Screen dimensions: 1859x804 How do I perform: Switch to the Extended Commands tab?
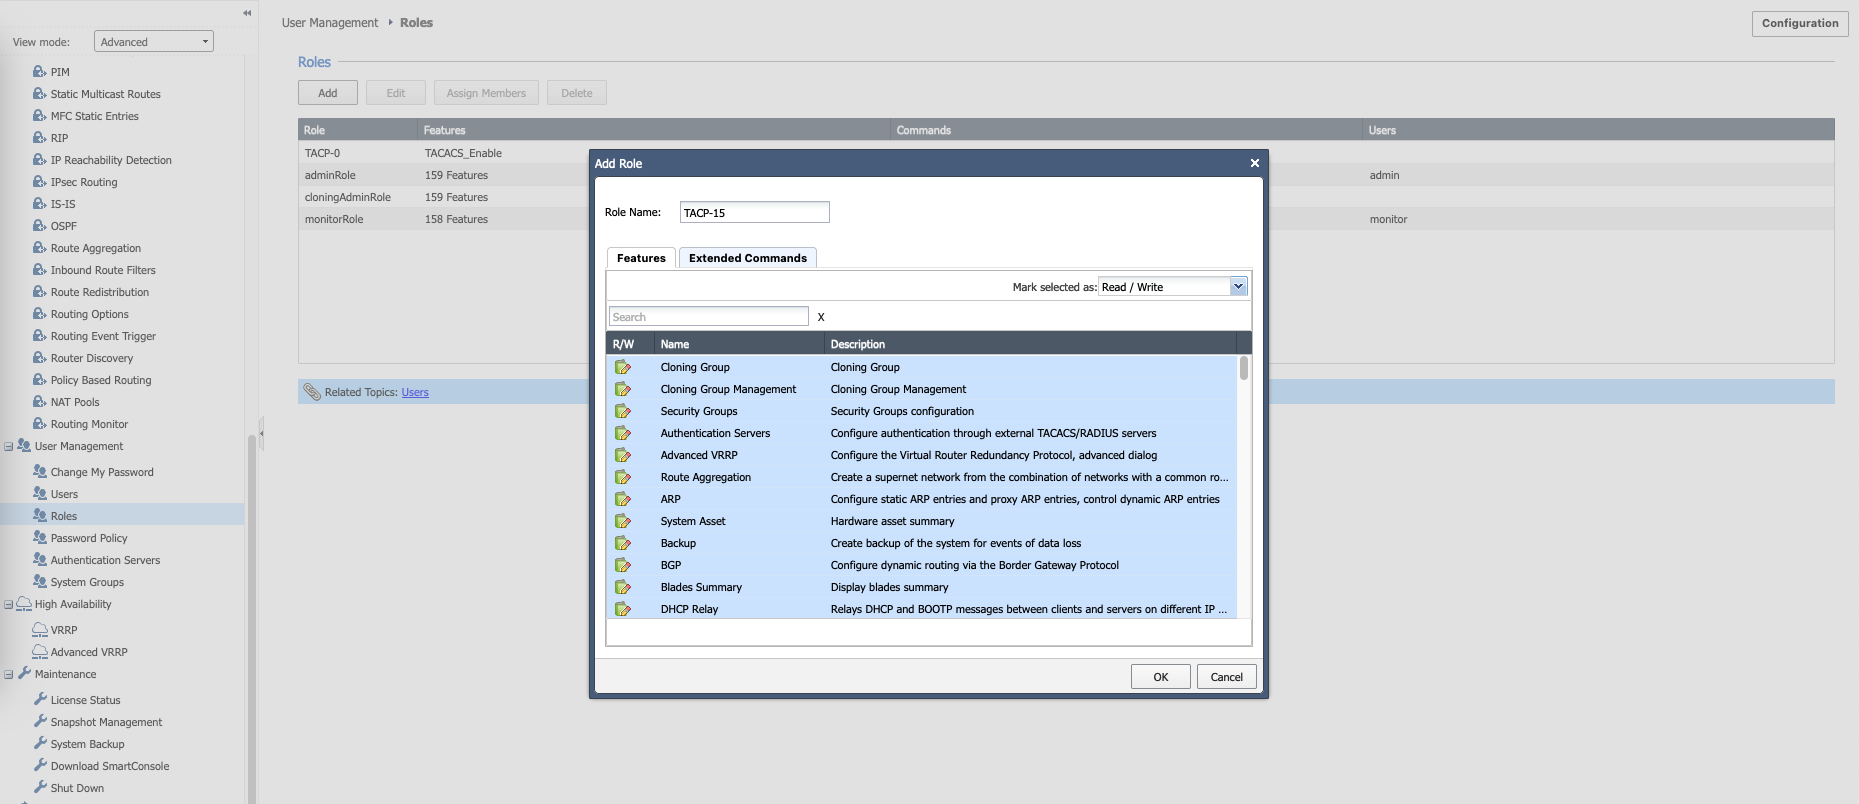click(x=747, y=258)
